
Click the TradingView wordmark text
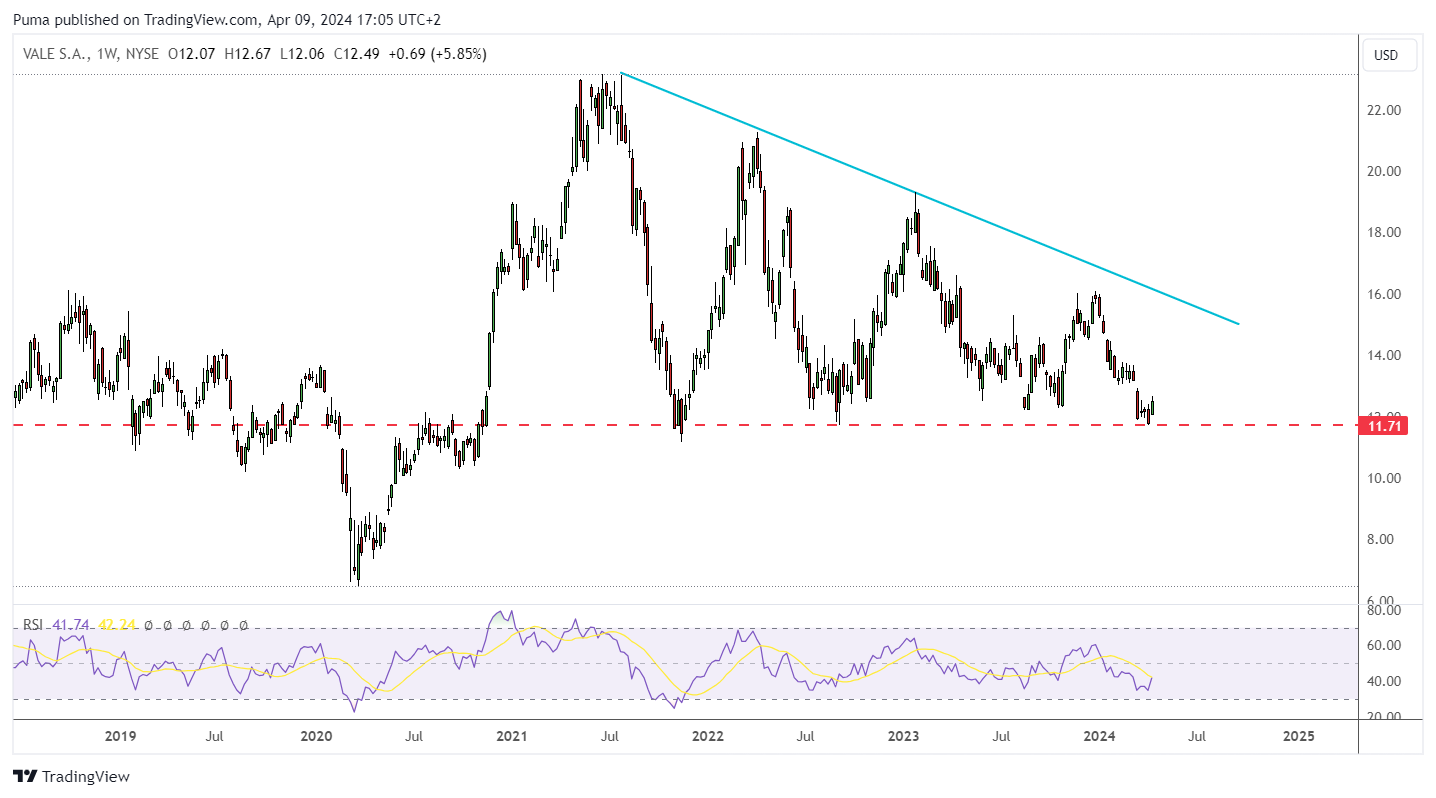point(86,776)
